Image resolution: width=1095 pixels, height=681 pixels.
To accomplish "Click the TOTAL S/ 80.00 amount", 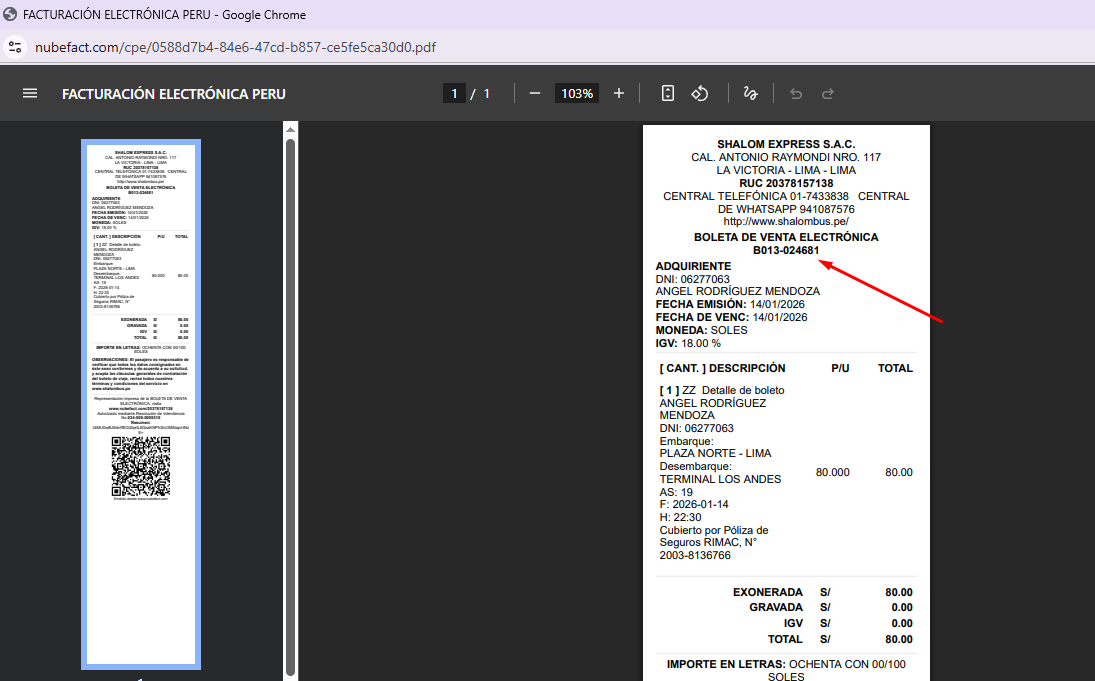I will click(x=898, y=639).
